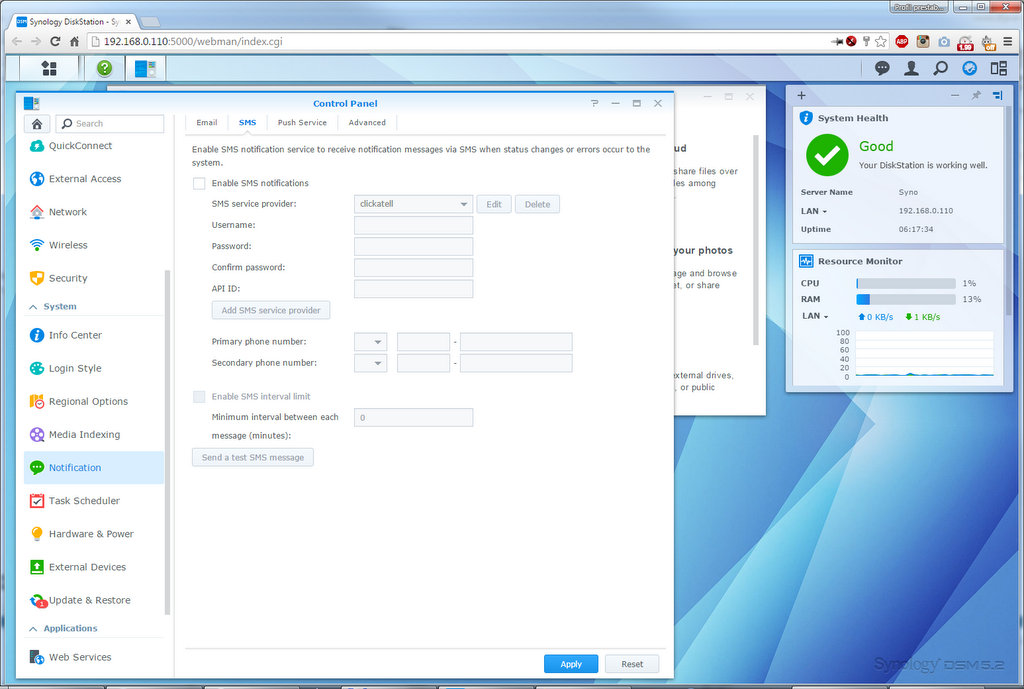
Task: Go to Control Panel home
Action: [37, 123]
